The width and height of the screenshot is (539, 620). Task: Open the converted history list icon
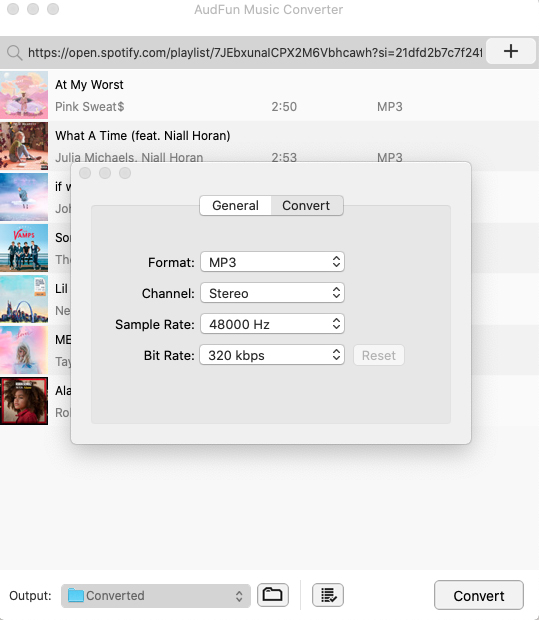point(328,595)
